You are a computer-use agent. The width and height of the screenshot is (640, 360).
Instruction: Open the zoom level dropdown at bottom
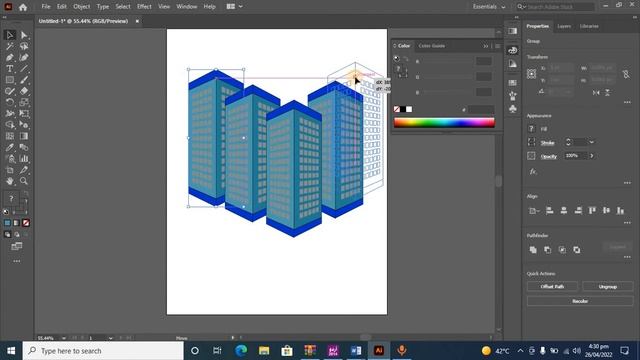[63, 338]
